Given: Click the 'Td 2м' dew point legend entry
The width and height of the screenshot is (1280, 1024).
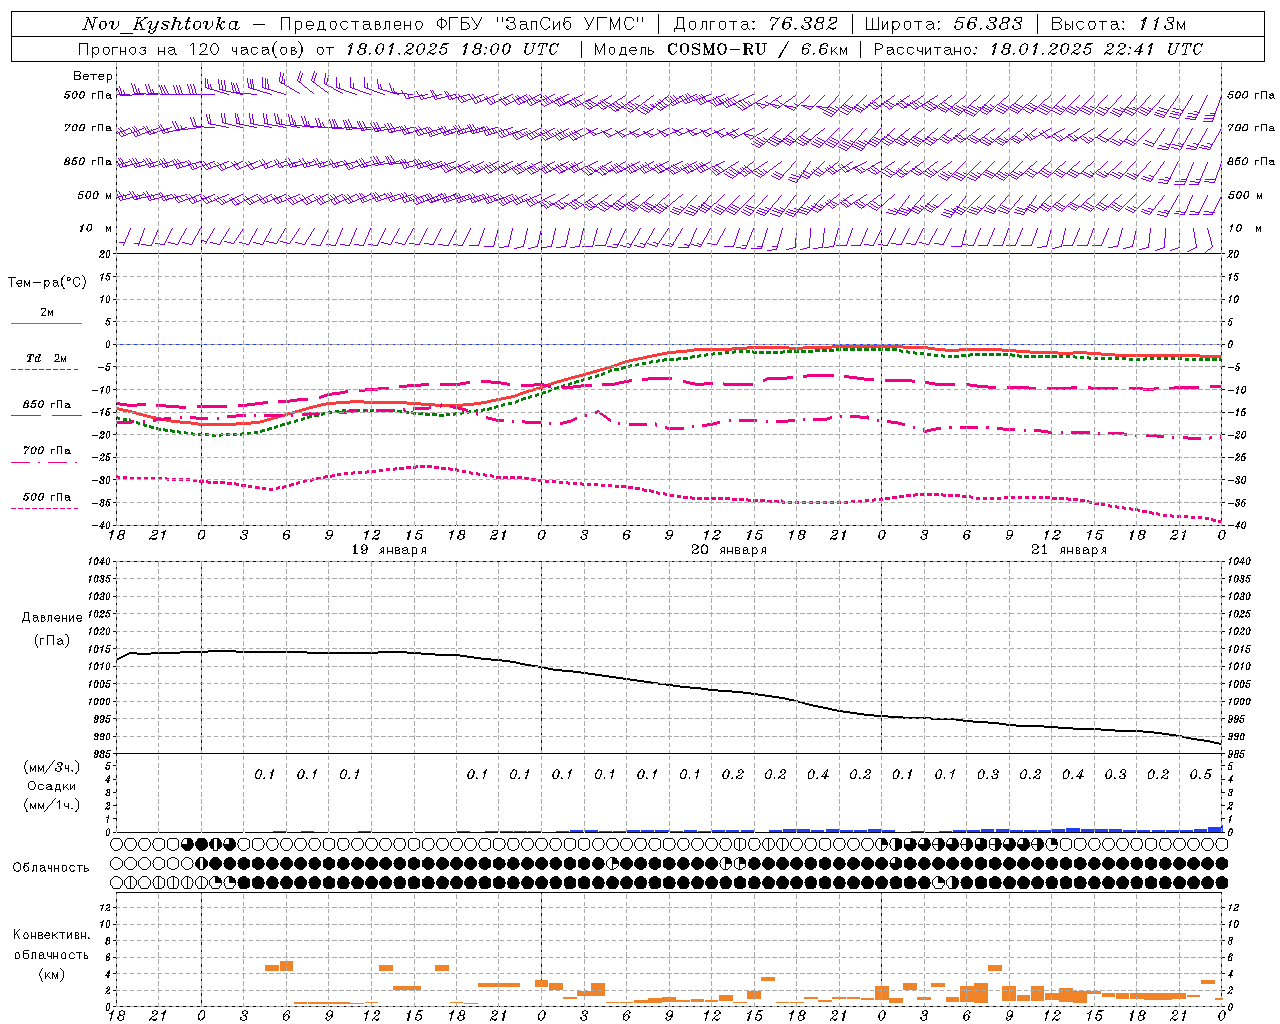Looking at the screenshot, I should tap(47, 358).
